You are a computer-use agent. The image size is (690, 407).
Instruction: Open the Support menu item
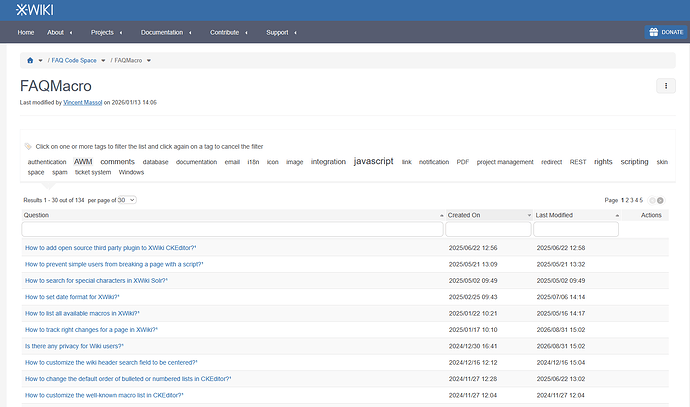tap(277, 32)
